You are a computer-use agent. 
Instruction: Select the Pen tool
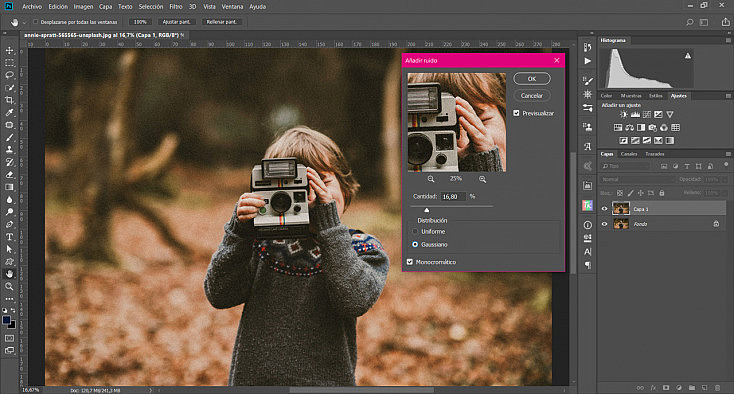point(9,225)
